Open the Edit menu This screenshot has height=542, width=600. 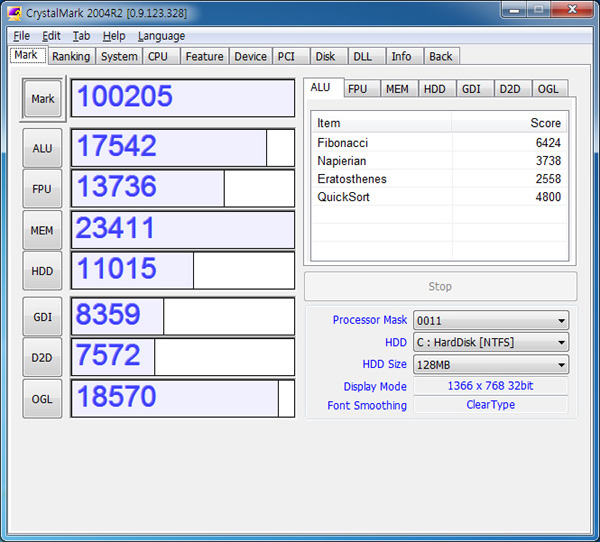[x=51, y=36]
